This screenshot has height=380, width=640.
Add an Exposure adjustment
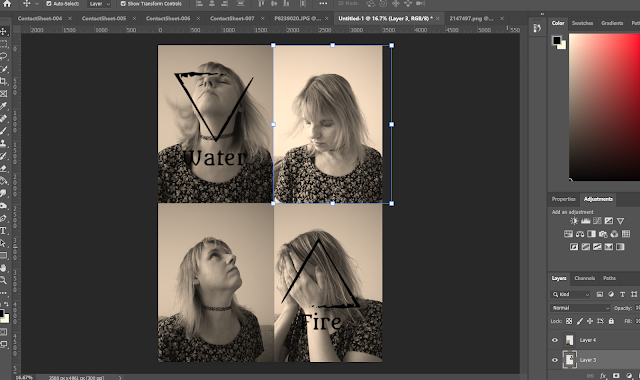pyautogui.click(x=609, y=221)
